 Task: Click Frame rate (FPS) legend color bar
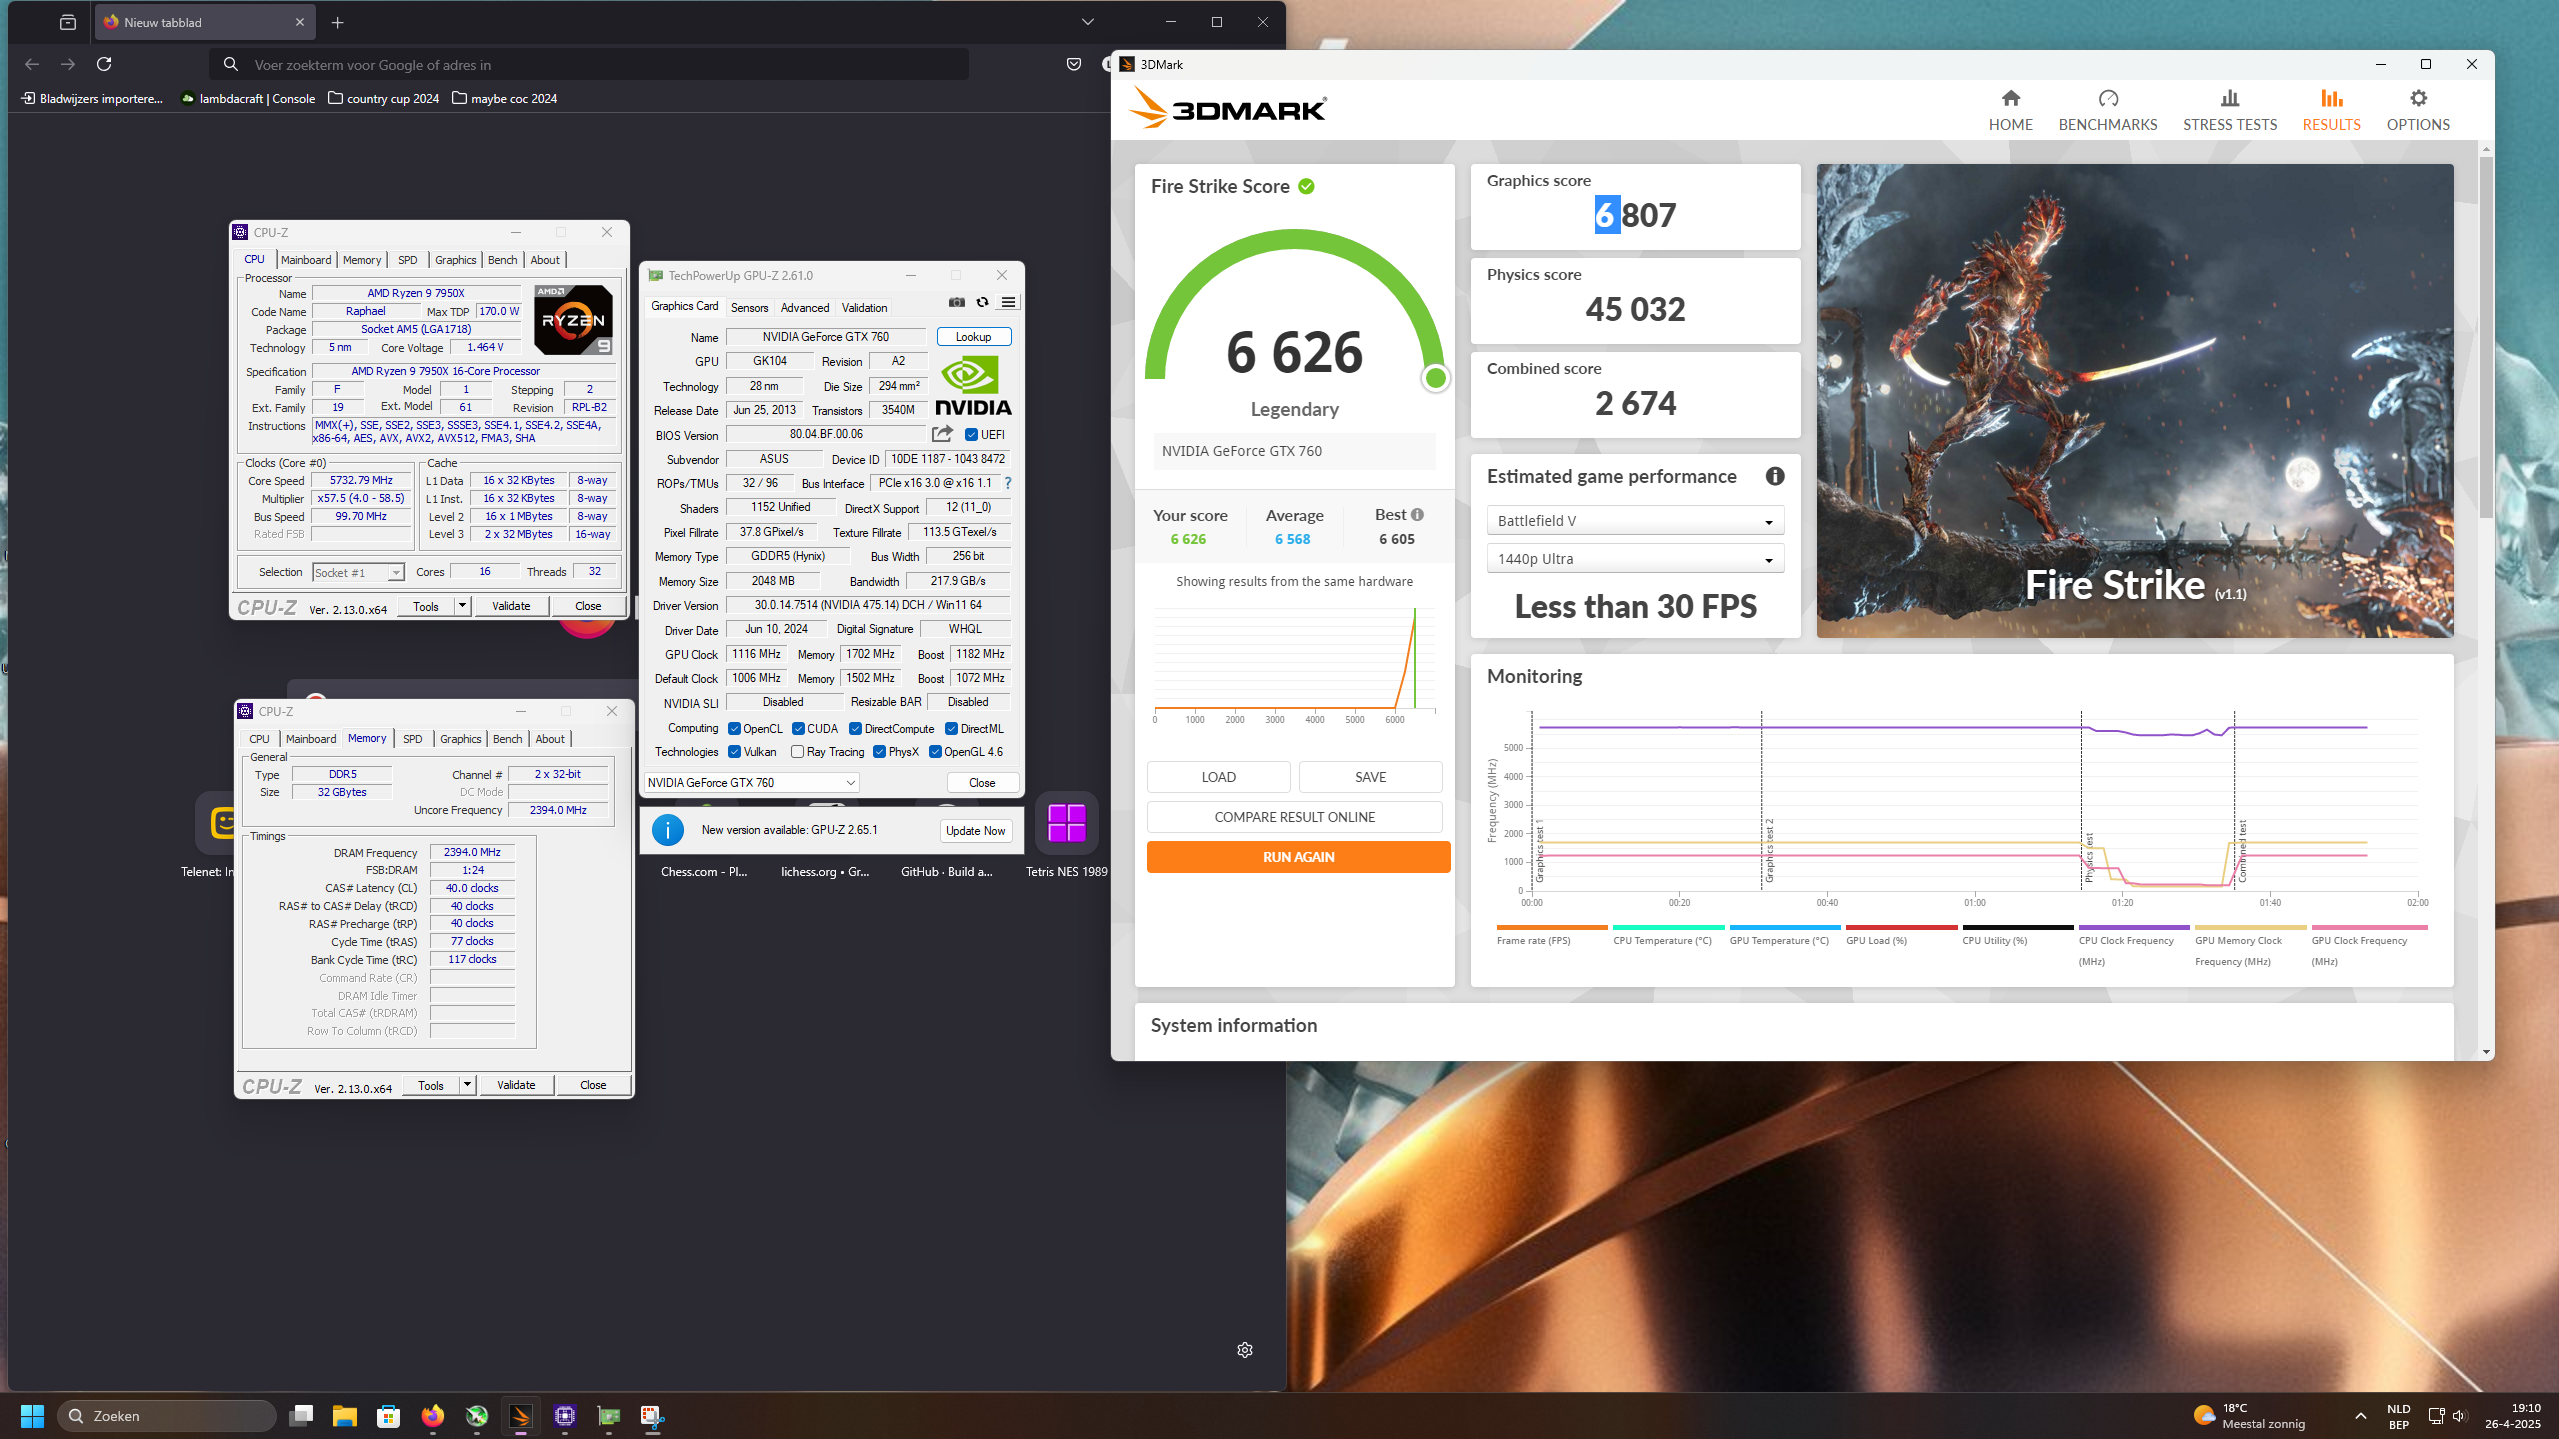click(x=1552, y=927)
